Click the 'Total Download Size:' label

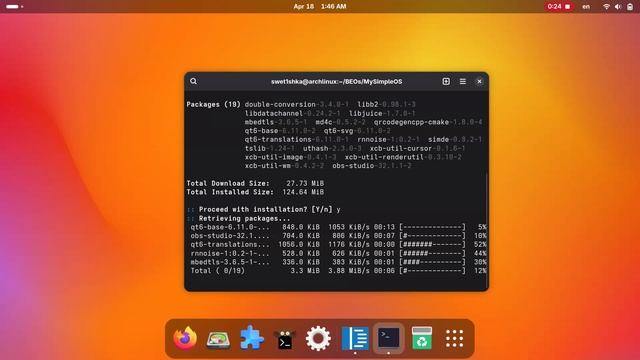pos(228,183)
